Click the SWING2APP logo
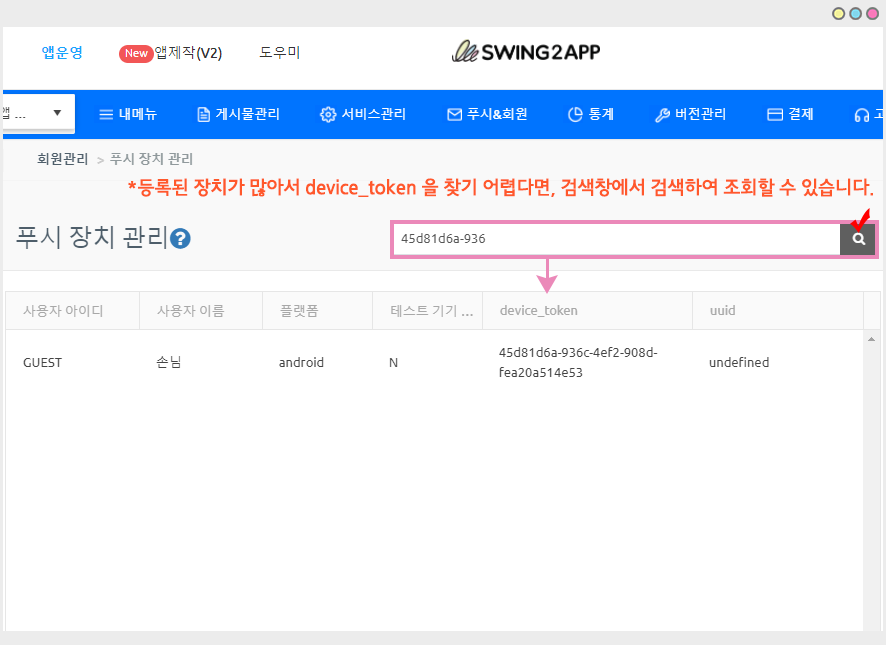Screen dimensions: 886x645 525,52
